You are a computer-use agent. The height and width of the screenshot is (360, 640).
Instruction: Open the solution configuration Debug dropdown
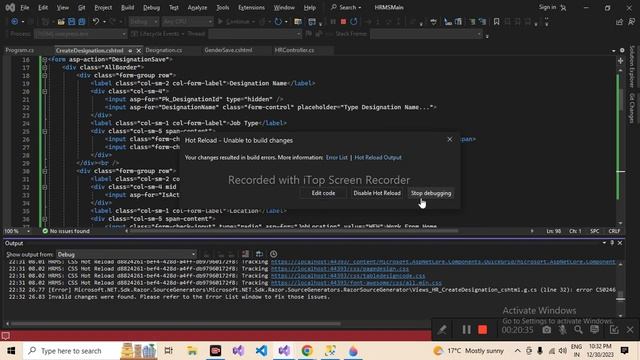point(144,21)
